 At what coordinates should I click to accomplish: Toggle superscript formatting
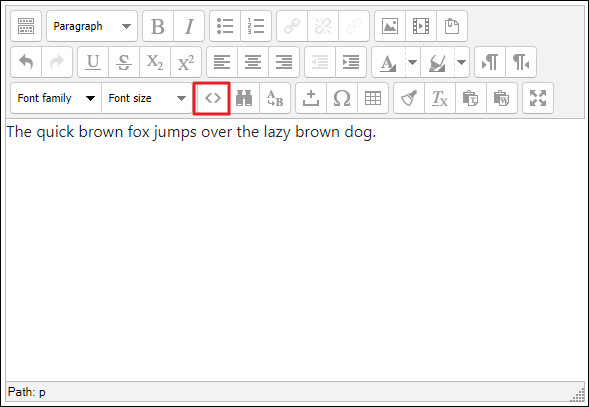click(186, 62)
